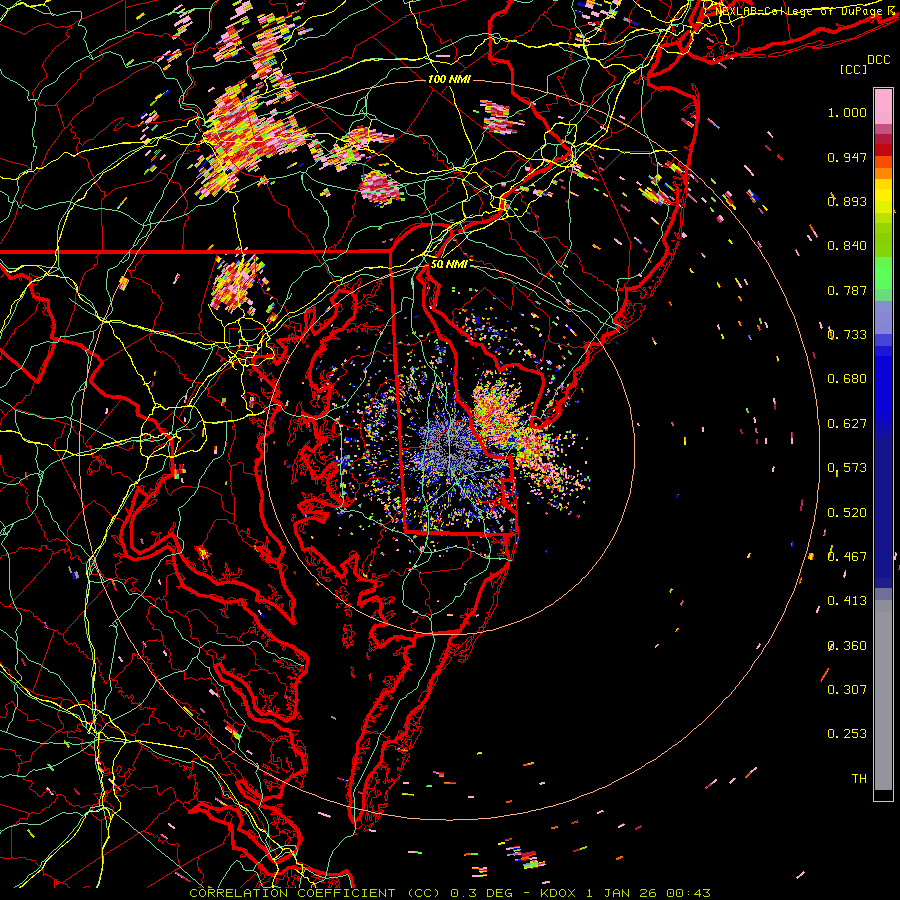The image size is (900, 900).
Task: Click the 0.680 scale value
Action: point(847,379)
